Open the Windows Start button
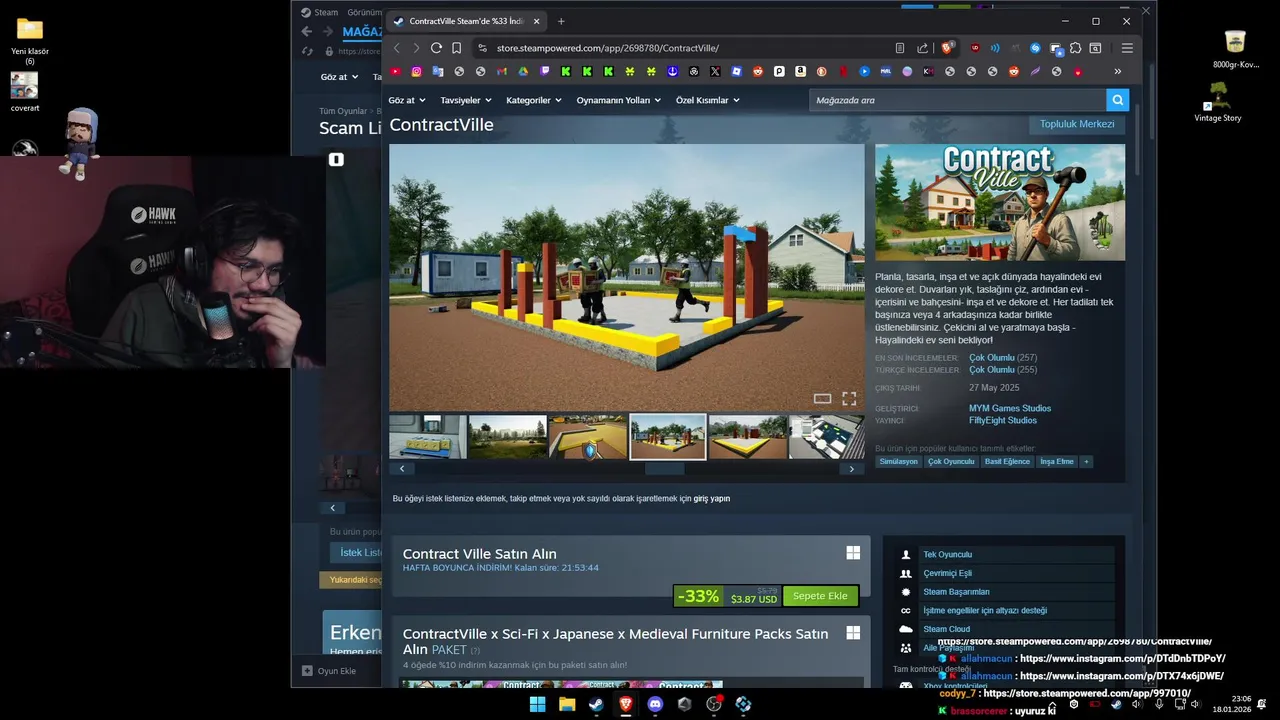The width and height of the screenshot is (1280, 720). [537, 704]
